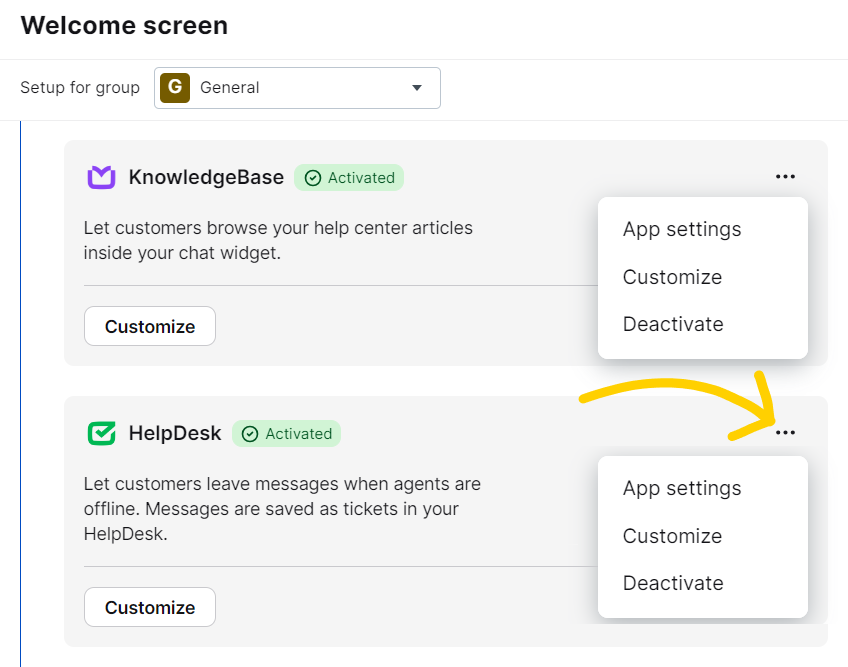This screenshot has width=848, height=667.
Task: Click the HelpDesk title text
Action: pos(175,433)
